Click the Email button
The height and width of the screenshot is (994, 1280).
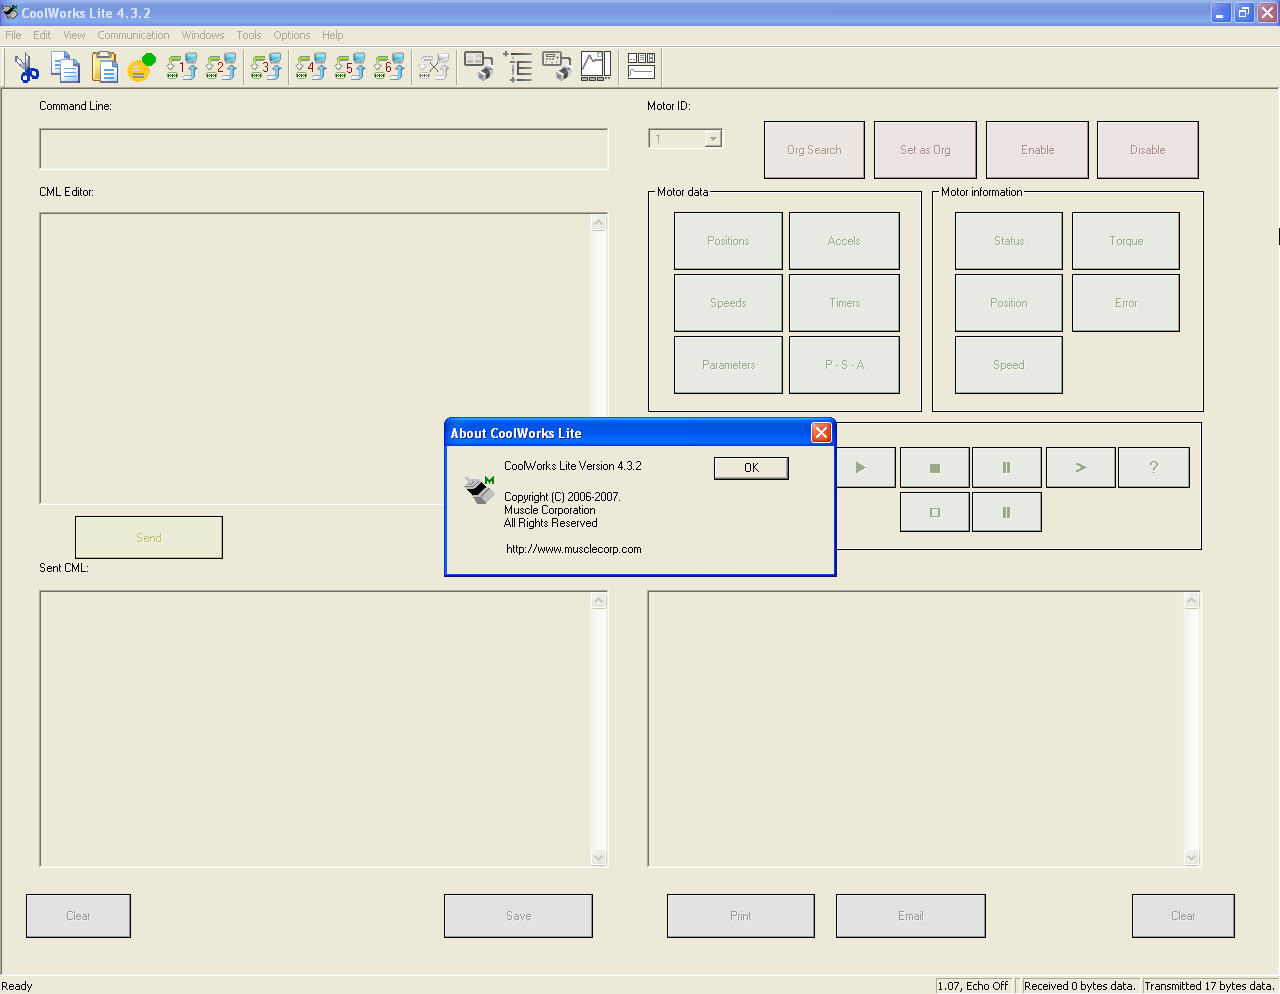[x=911, y=916]
